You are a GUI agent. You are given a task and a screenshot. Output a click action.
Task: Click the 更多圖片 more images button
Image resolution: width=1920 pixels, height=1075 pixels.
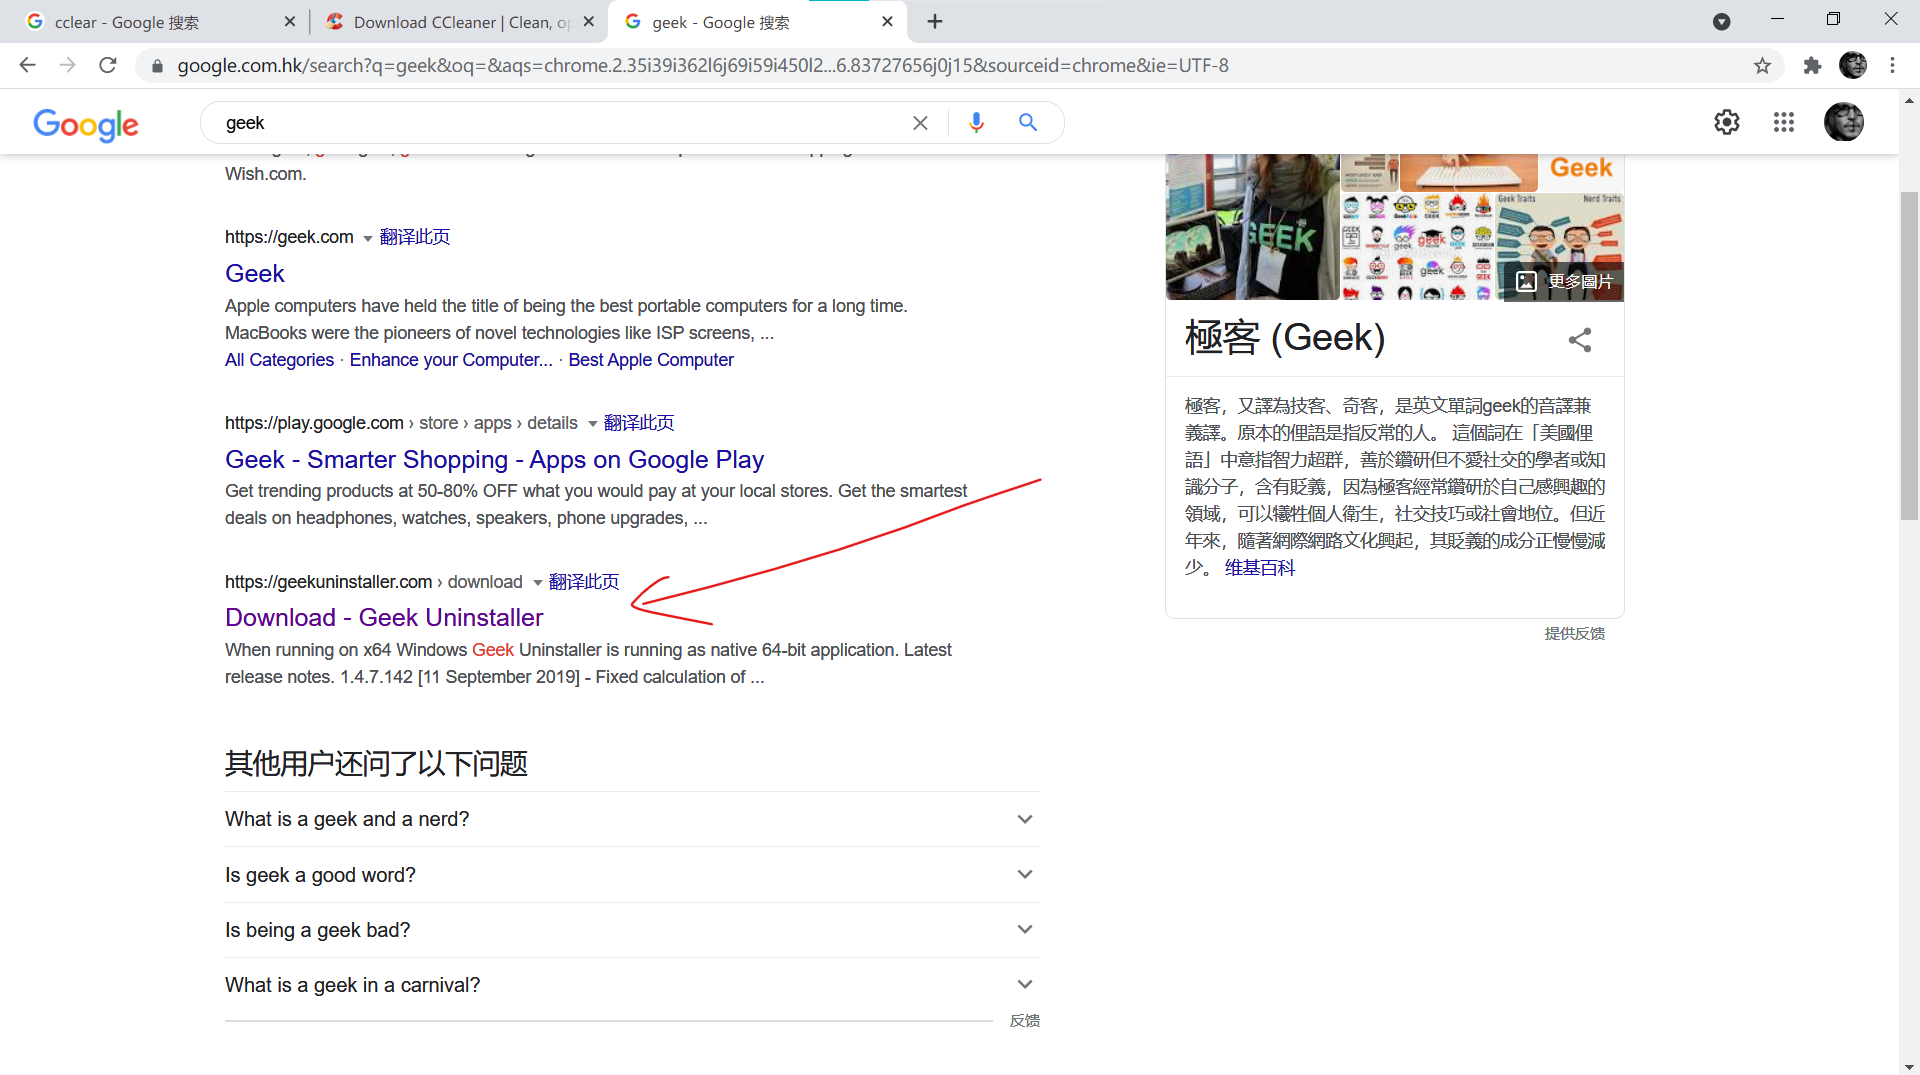(1564, 282)
